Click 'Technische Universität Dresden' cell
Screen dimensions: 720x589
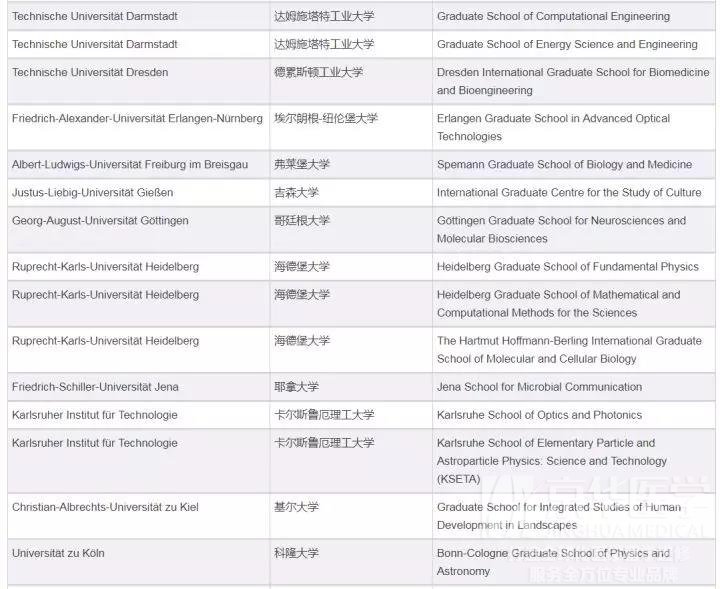(138, 81)
